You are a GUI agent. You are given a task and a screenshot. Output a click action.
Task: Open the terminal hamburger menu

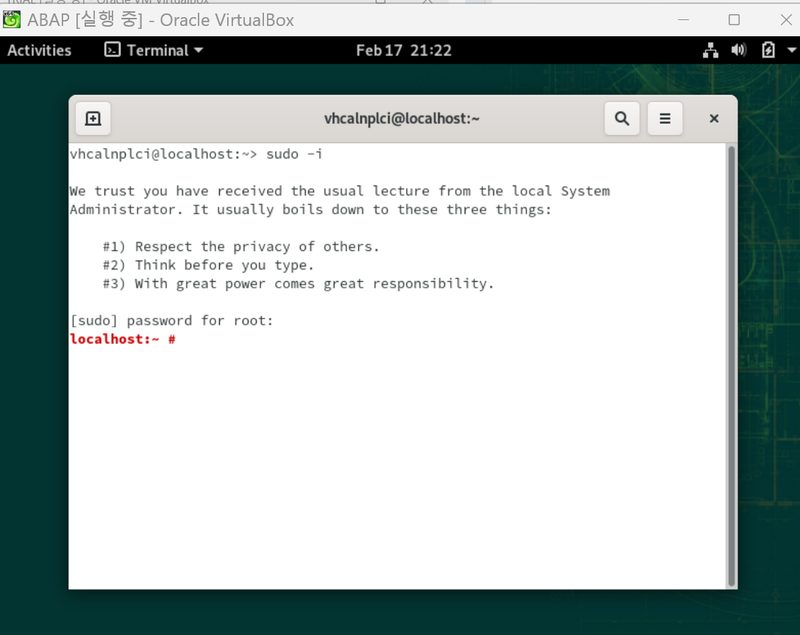(x=665, y=119)
